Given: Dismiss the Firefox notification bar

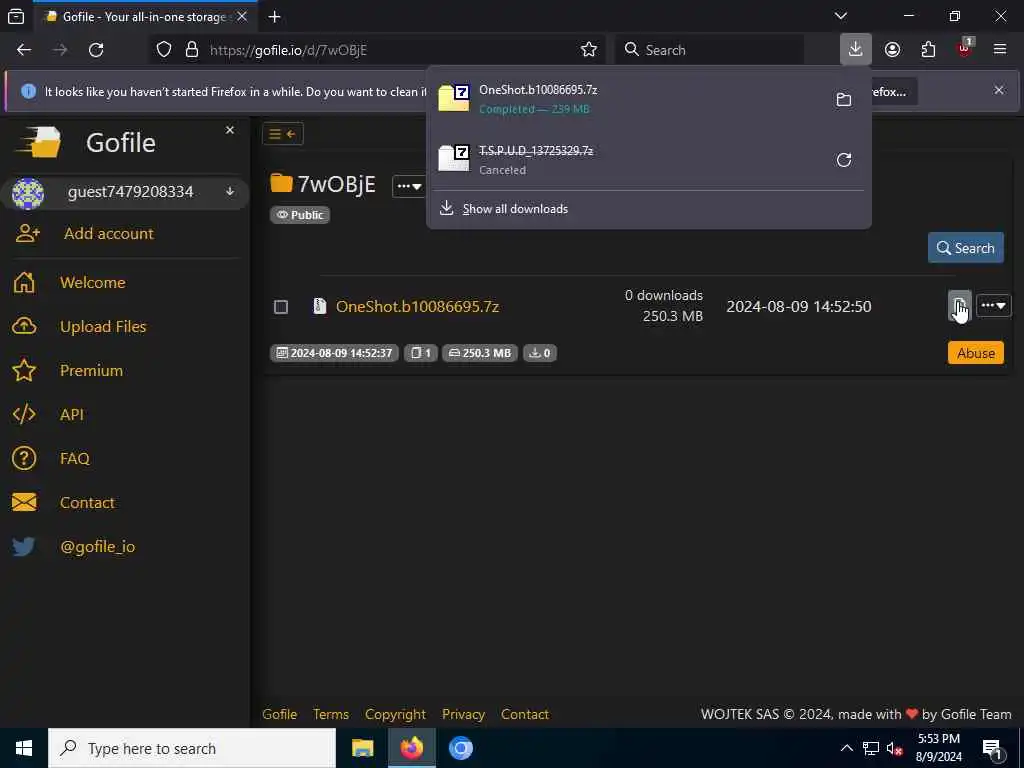Looking at the screenshot, I should pyautogui.click(x=999, y=90).
